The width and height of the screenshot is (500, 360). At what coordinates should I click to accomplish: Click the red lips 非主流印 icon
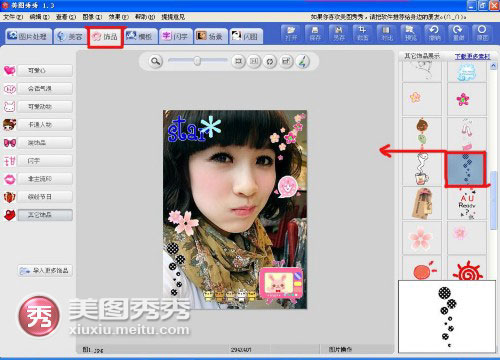pyautogui.click(x=10, y=179)
